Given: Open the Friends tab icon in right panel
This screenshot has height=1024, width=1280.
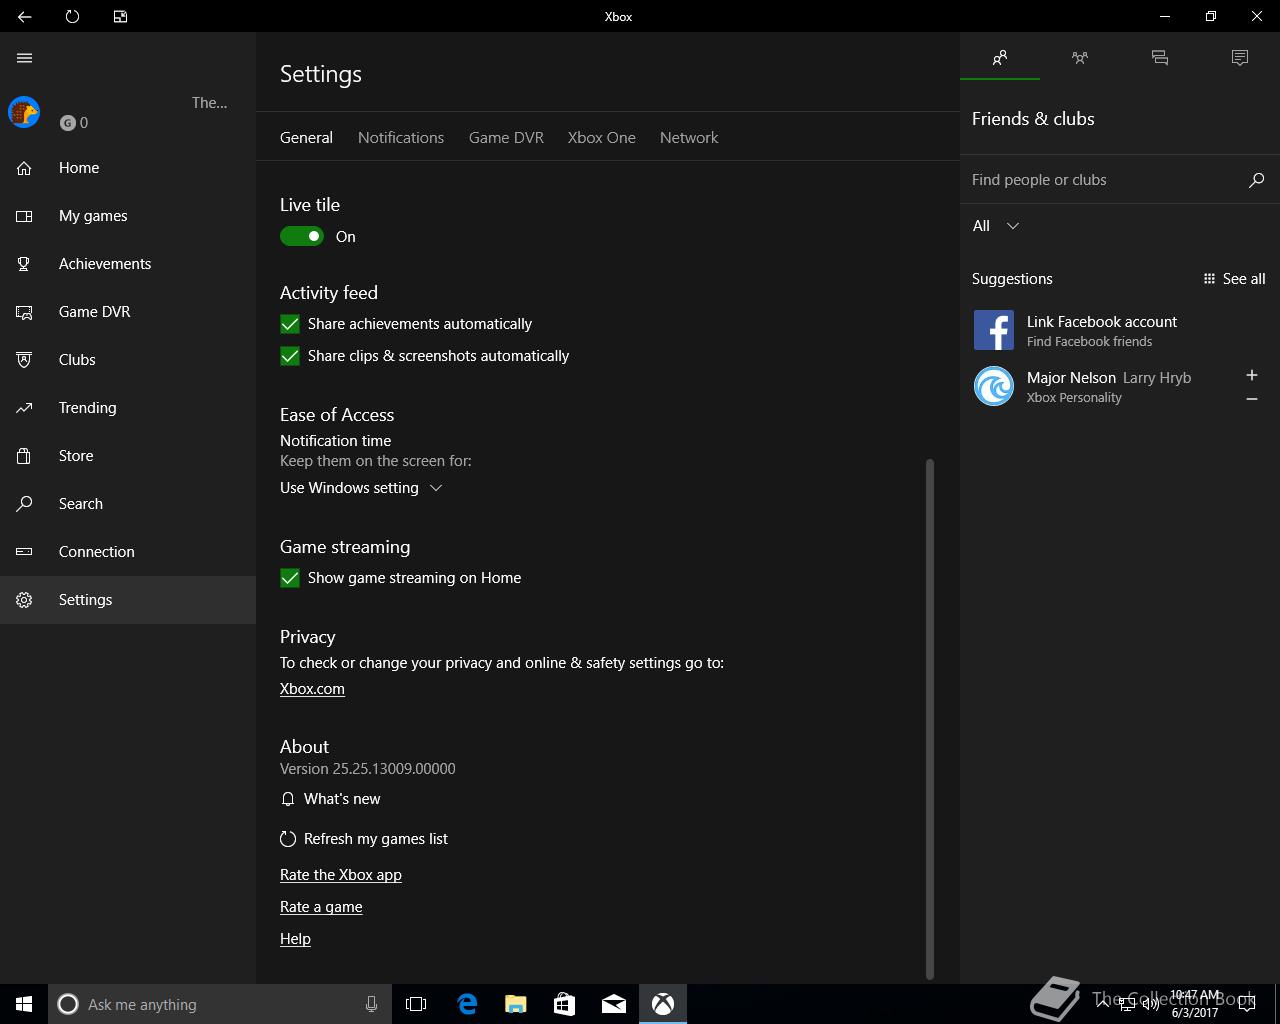Looking at the screenshot, I should (1000, 58).
